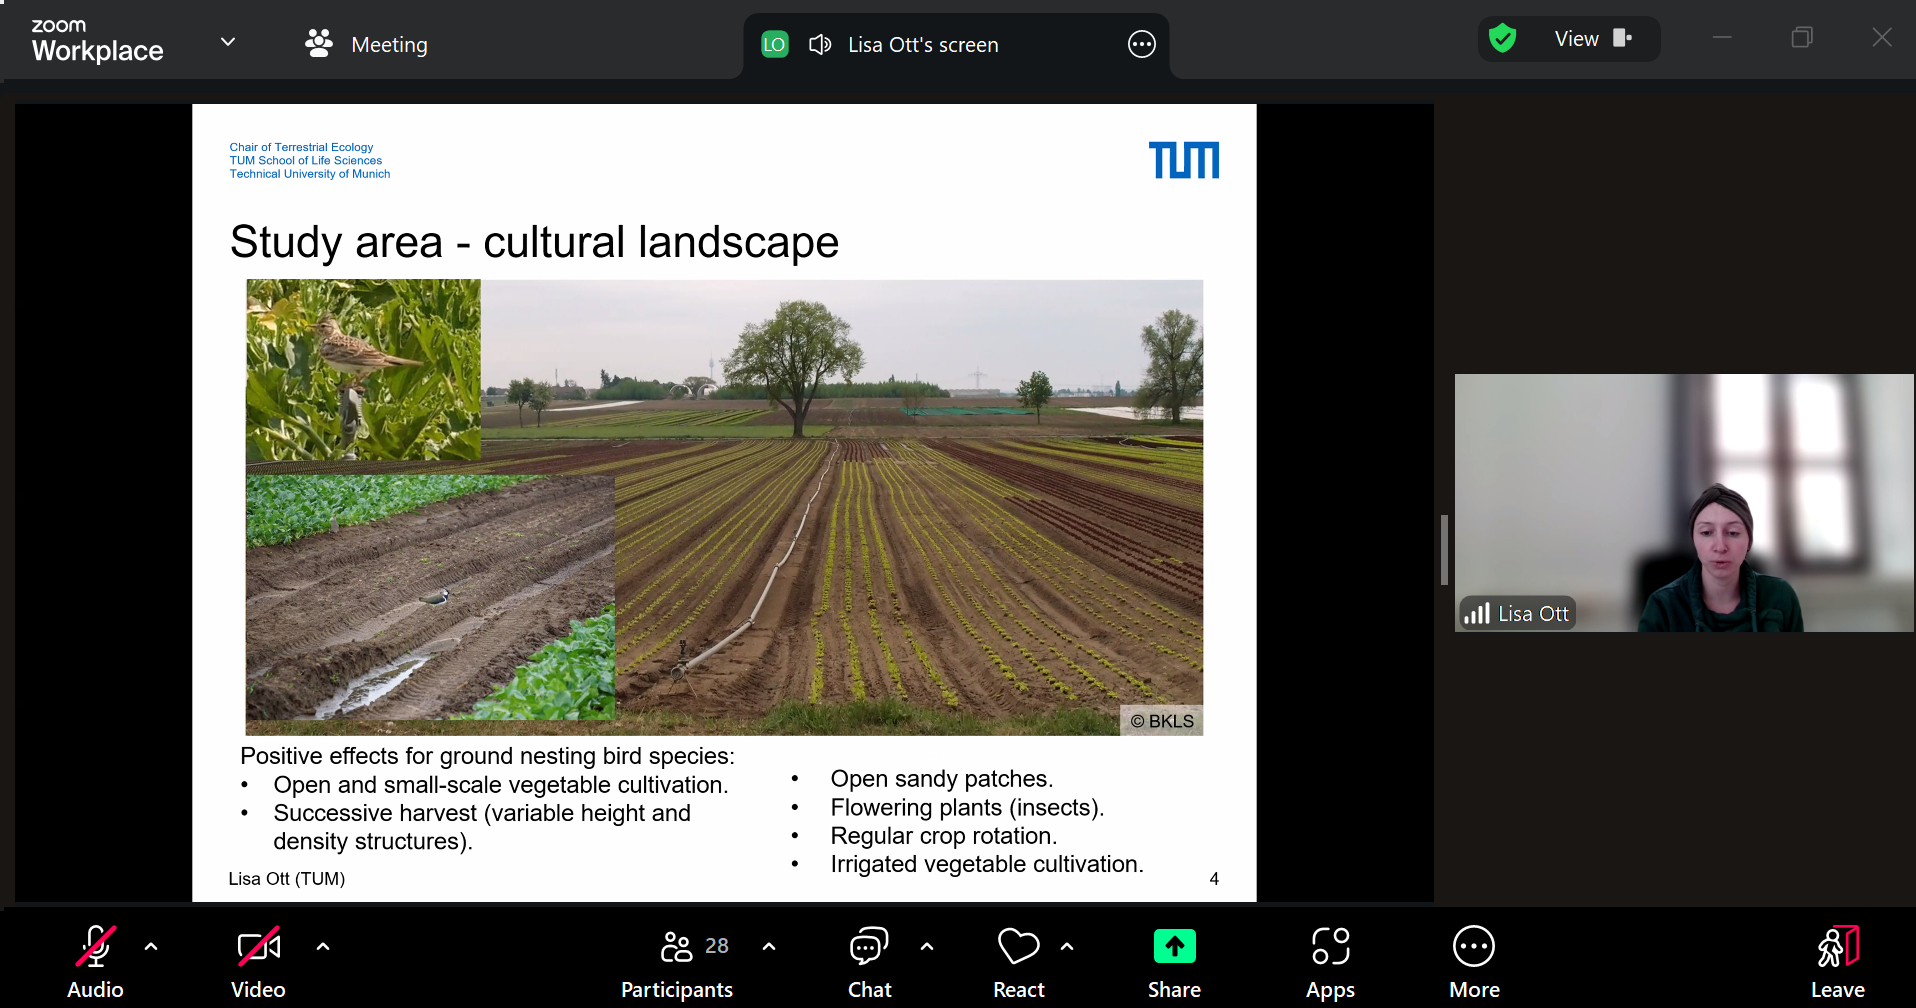Expand video settings arrow next to Video
The height and width of the screenshot is (1008, 1916).
pyautogui.click(x=323, y=946)
